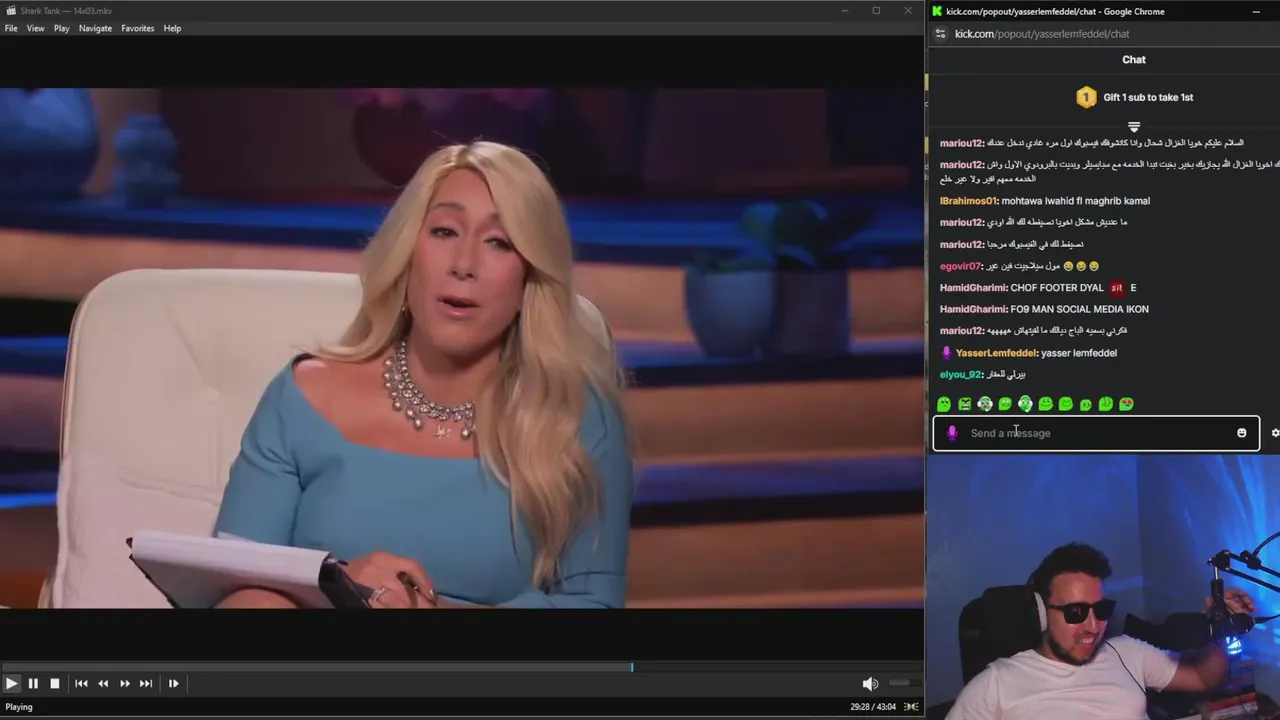The image size is (1280, 720).
Task: Fast forward with the double-right-arrow icon
Action: point(125,683)
